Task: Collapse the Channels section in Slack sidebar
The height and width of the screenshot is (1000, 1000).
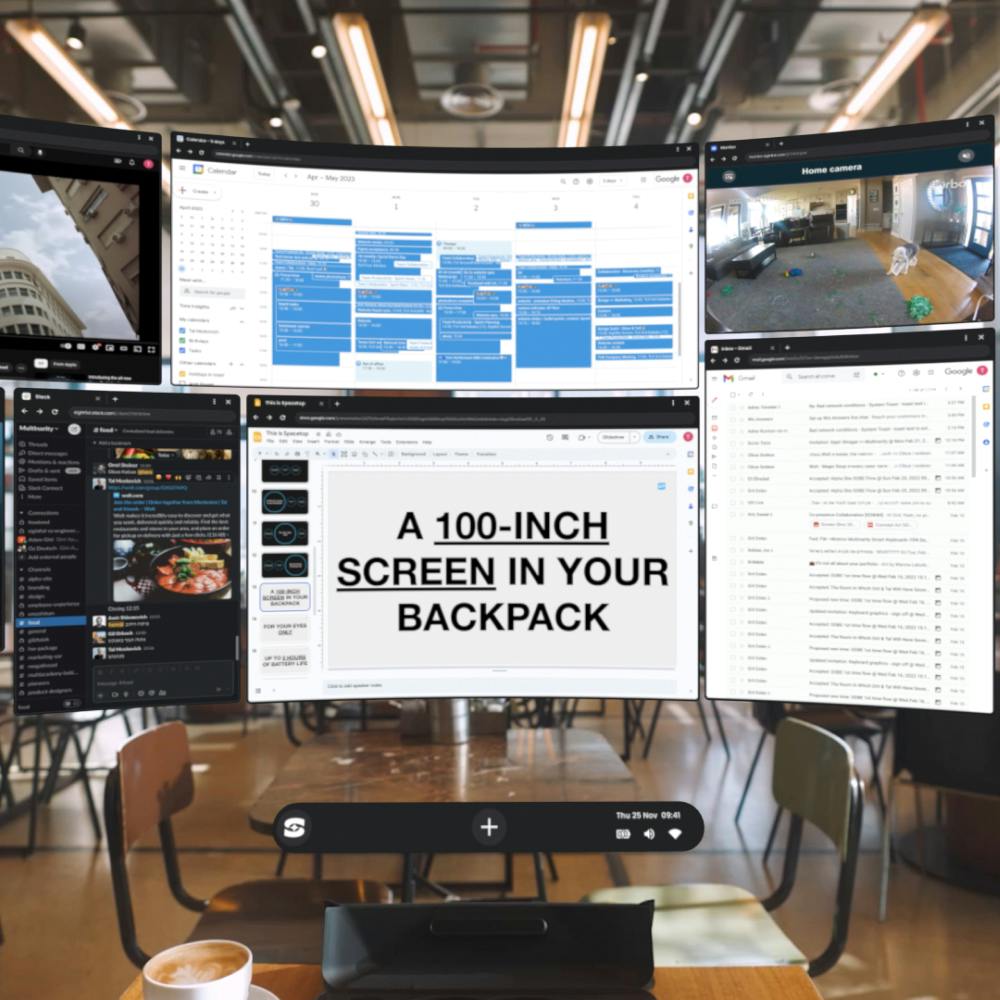Action: [x=23, y=570]
